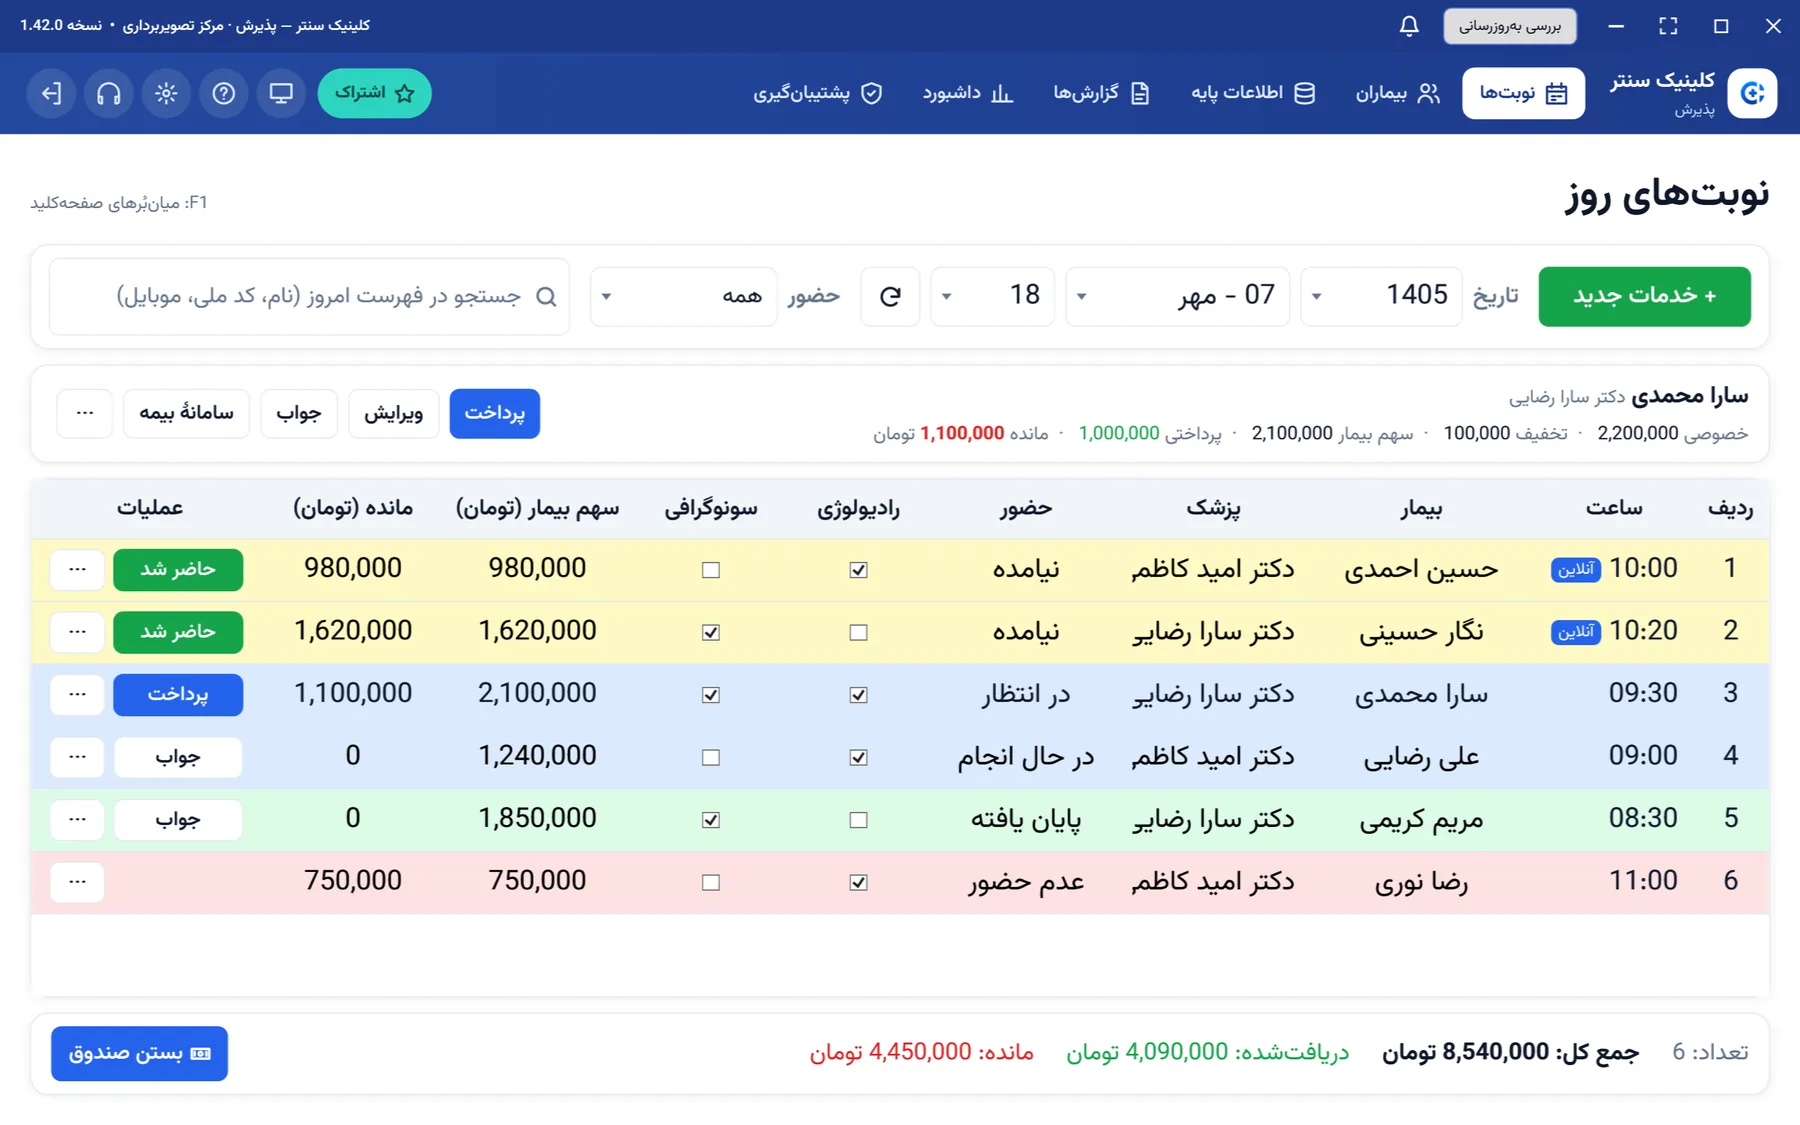Click ویرایش button
This screenshot has height=1125, width=1800.
coord(393,413)
